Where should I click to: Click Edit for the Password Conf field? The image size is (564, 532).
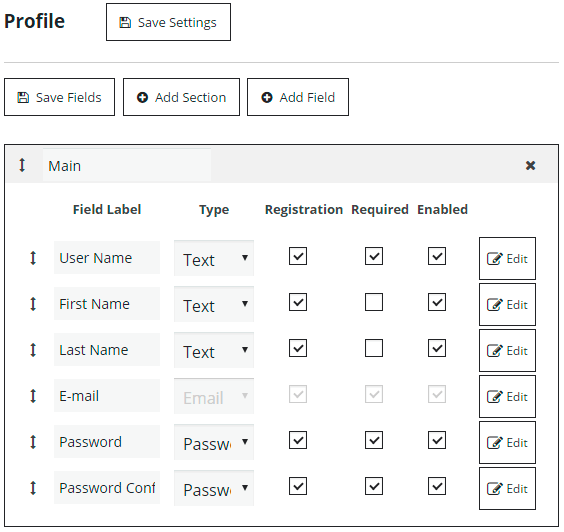tap(507, 489)
